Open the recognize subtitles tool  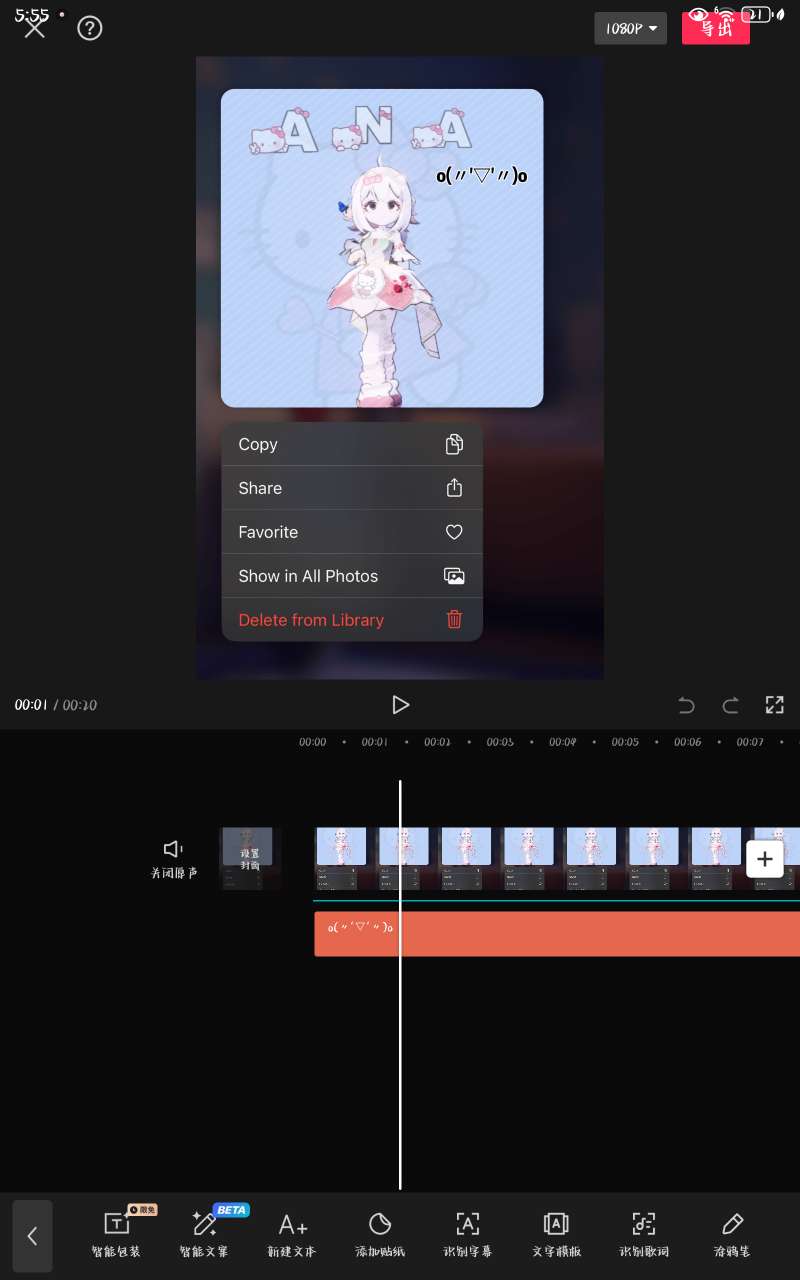(x=468, y=1234)
